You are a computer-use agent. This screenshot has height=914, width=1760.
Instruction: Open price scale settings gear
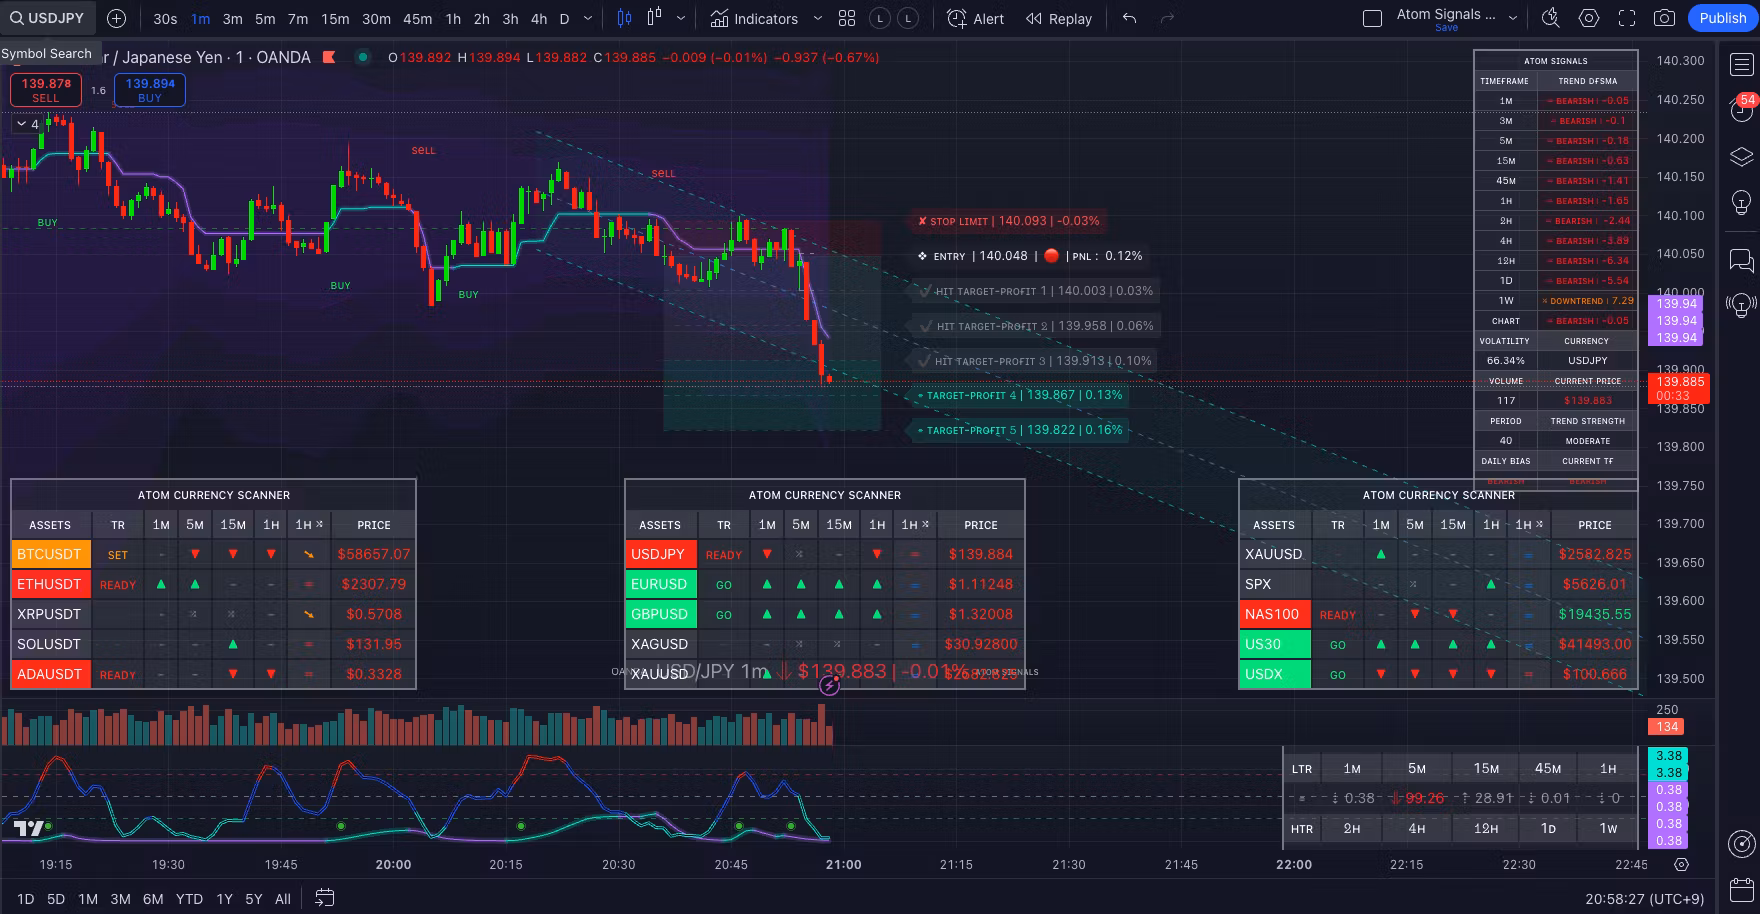pos(1681,865)
